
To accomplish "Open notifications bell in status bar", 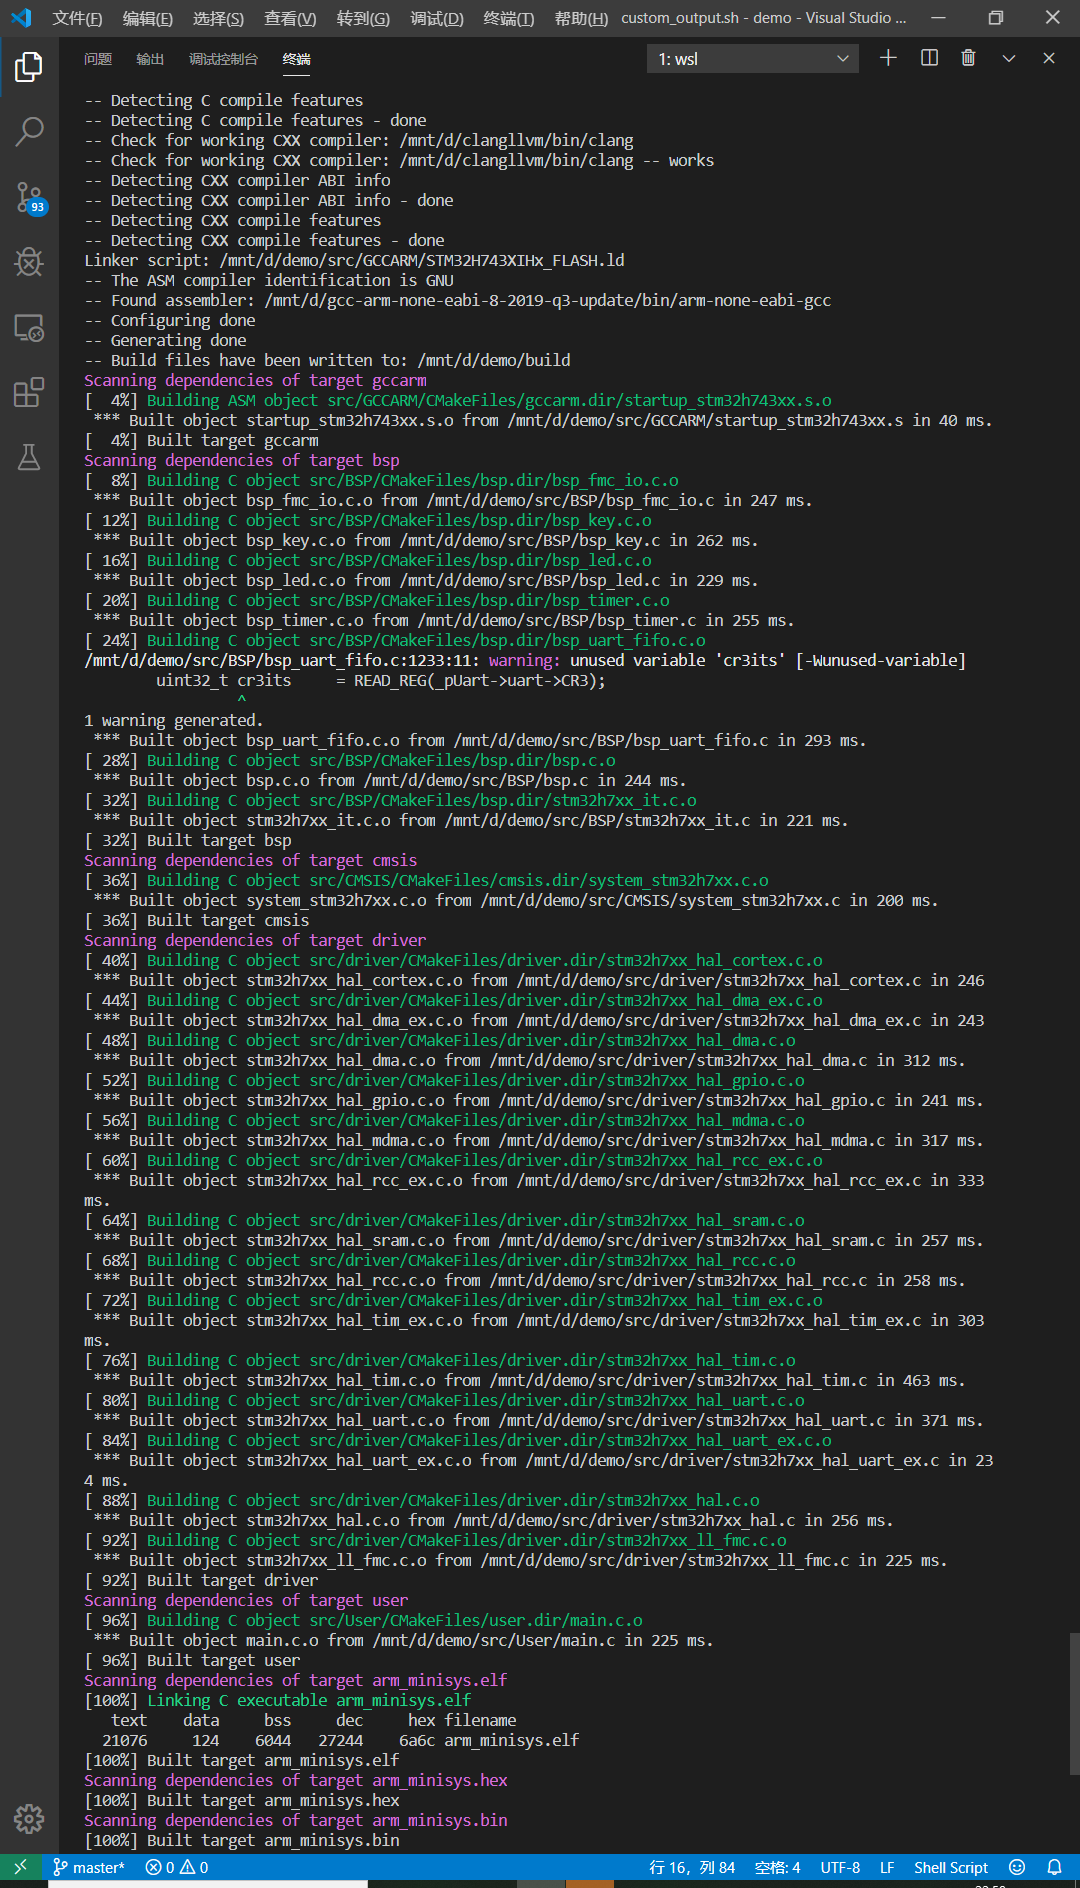I will coord(1054,1867).
